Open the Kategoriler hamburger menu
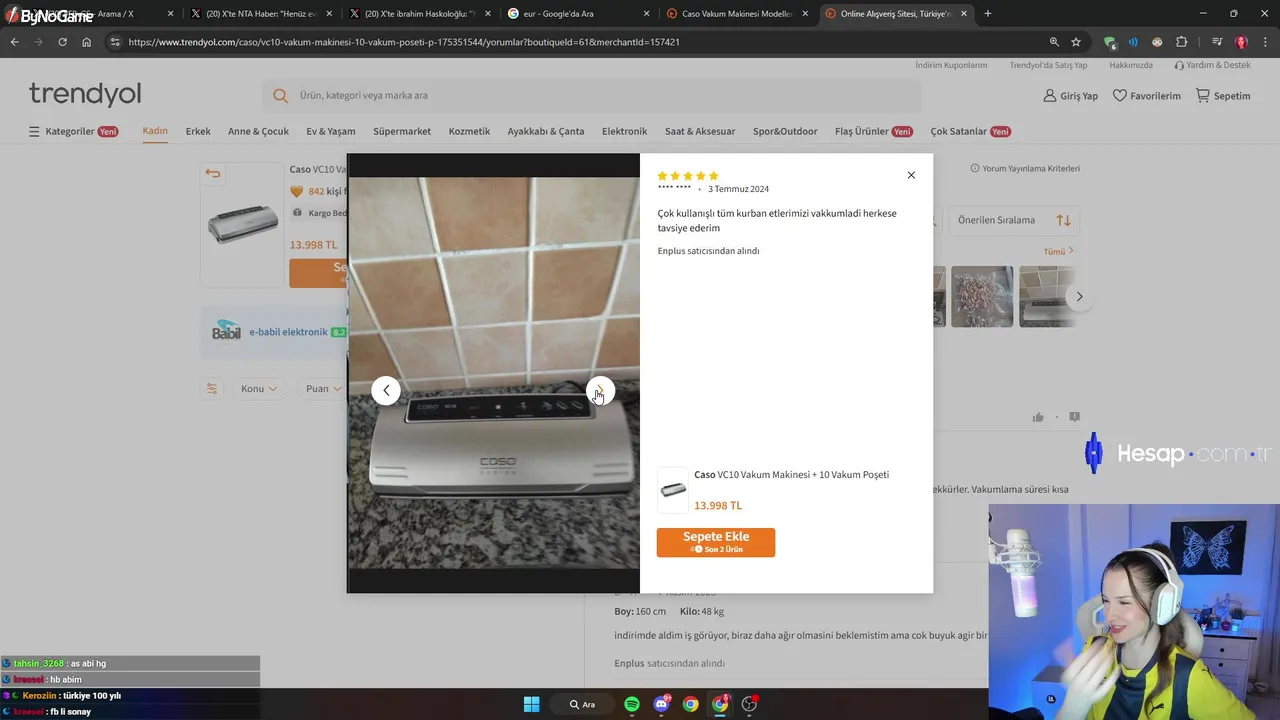This screenshot has height=720, width=1280. 73,132
